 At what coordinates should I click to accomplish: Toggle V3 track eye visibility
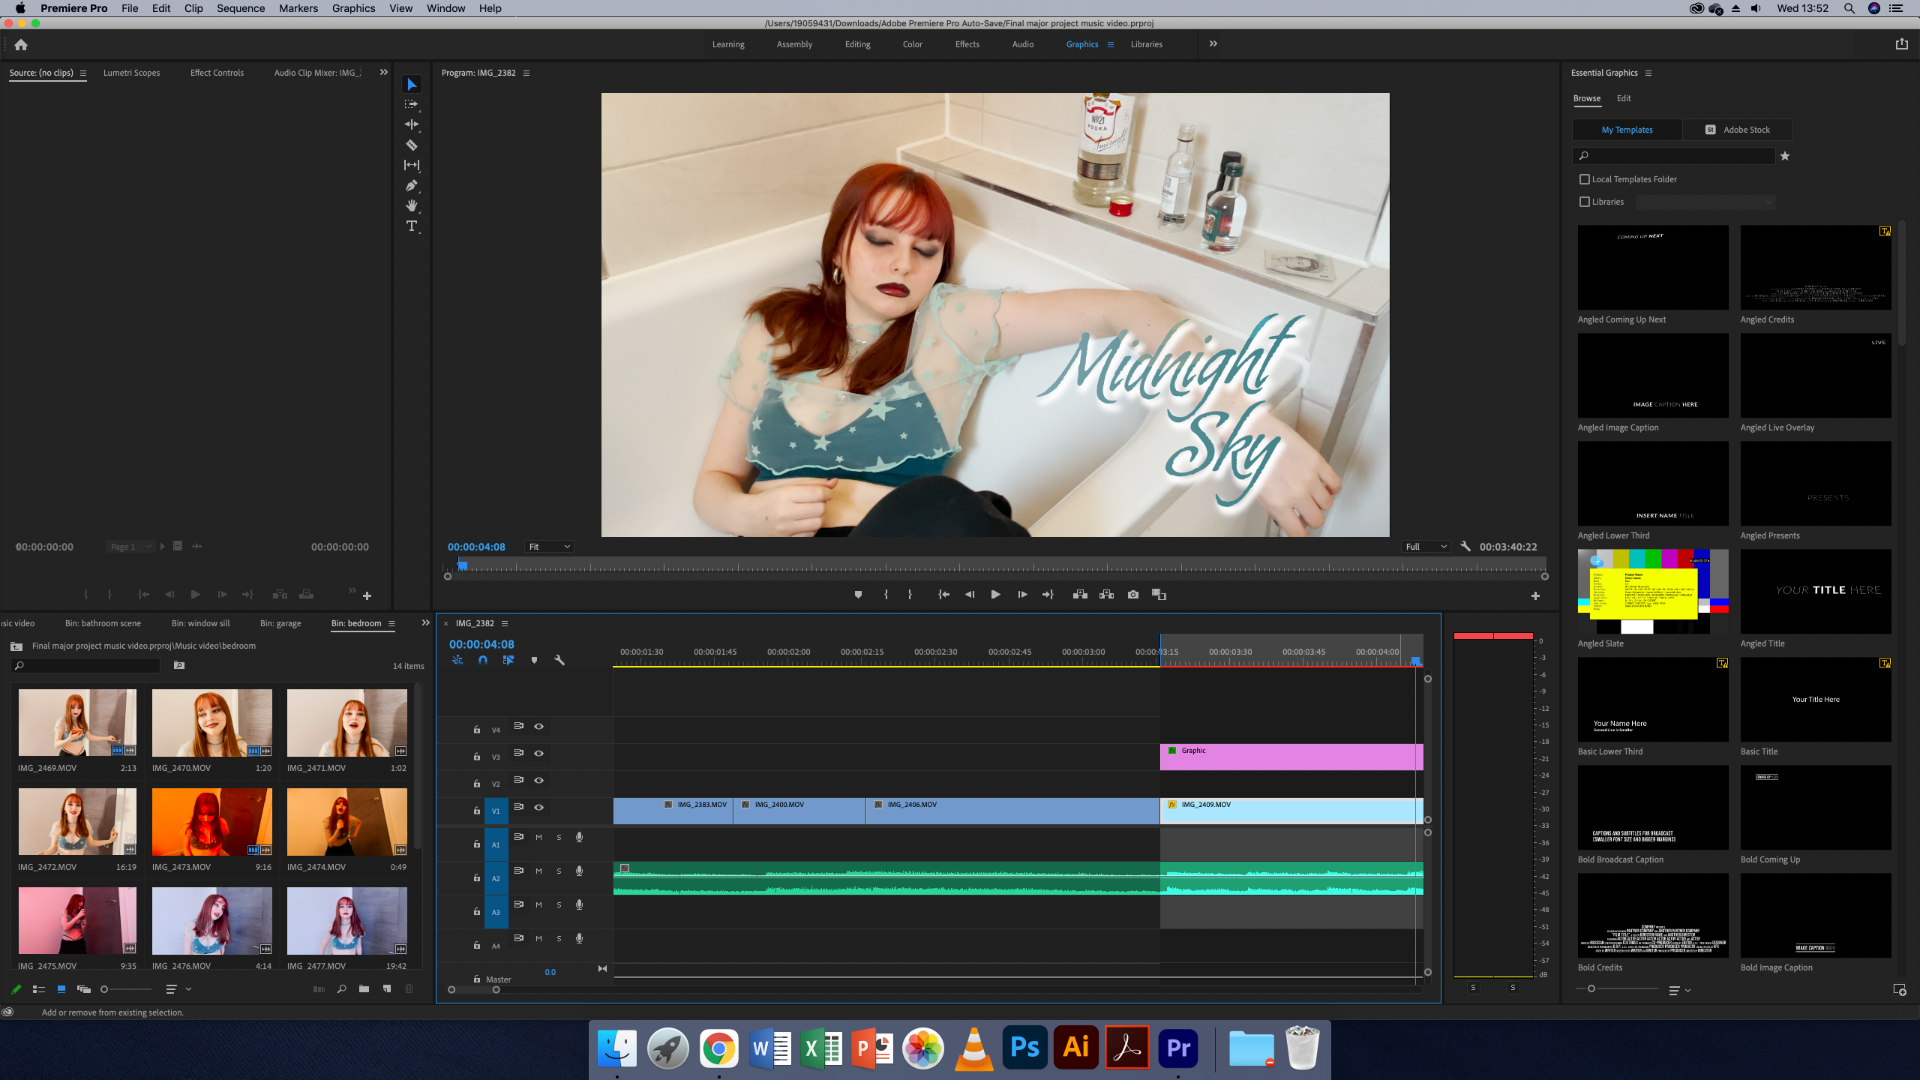539,754
